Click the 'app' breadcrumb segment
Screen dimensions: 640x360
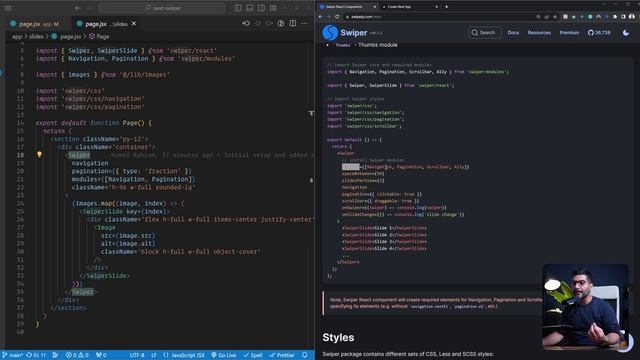tap(17, 36)
